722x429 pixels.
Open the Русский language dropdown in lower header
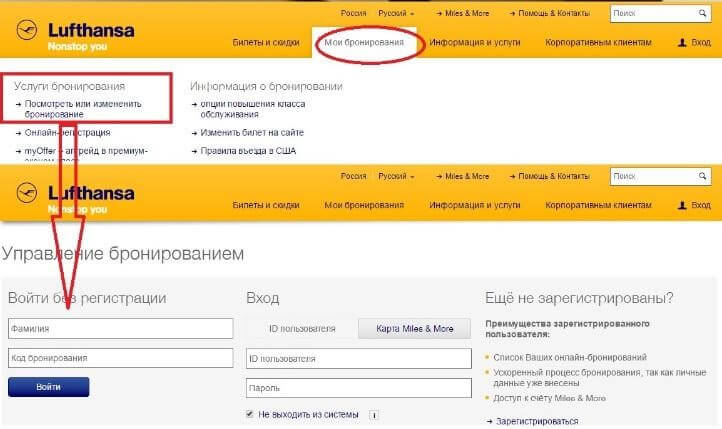point(396,176)
